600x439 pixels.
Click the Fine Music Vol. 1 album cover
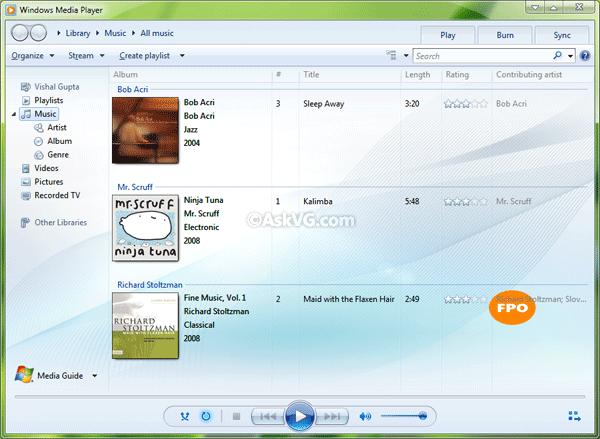point(145,326)
